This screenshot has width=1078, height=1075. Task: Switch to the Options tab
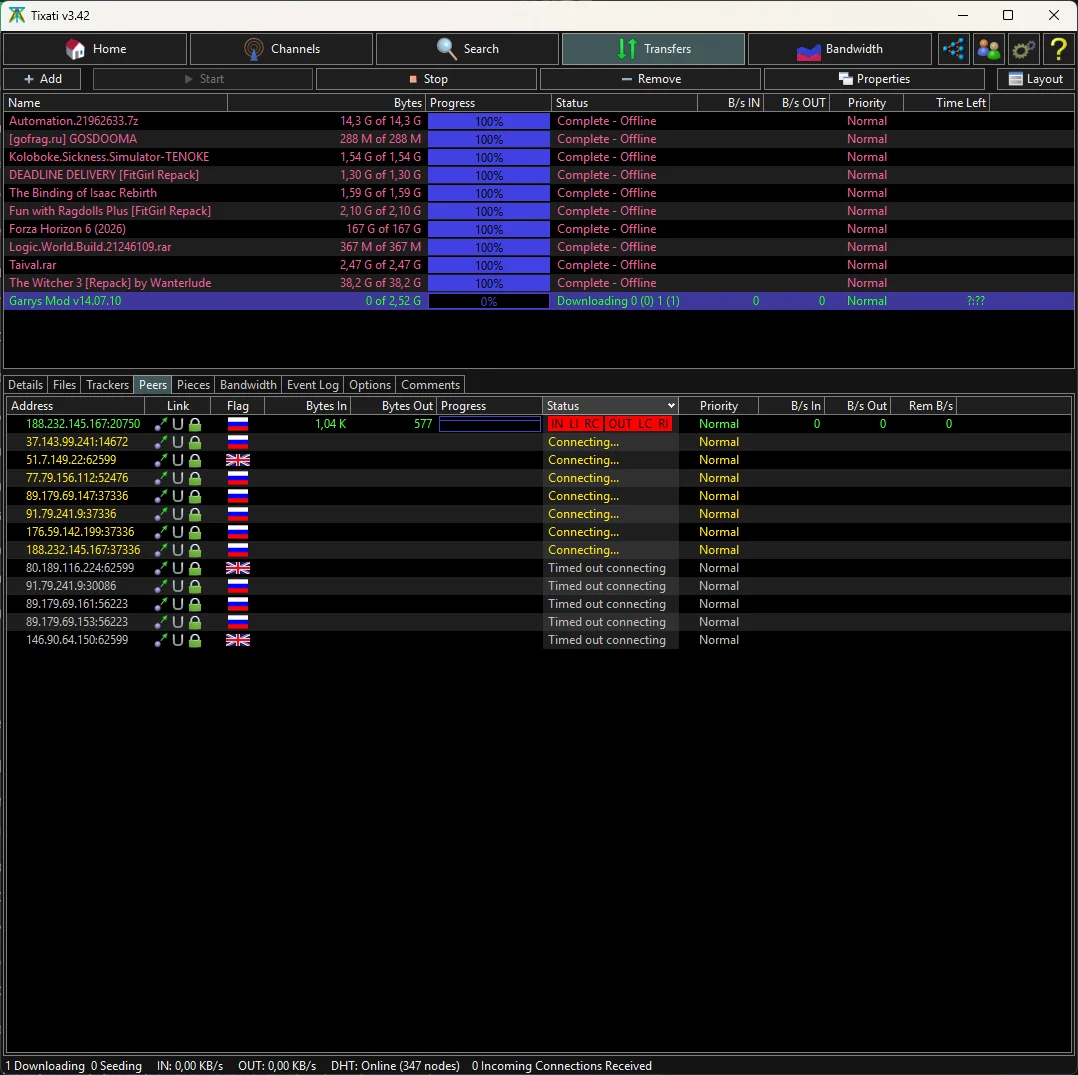coord(370,385)
